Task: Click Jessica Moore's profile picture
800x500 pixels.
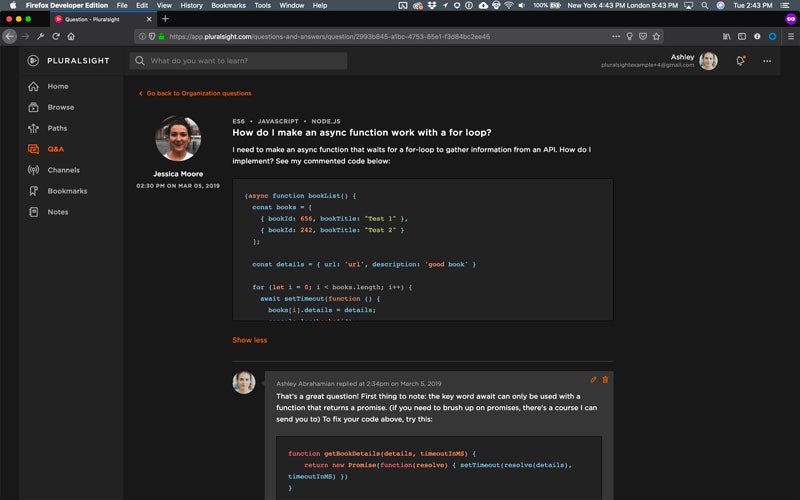Action: (177, 138)
